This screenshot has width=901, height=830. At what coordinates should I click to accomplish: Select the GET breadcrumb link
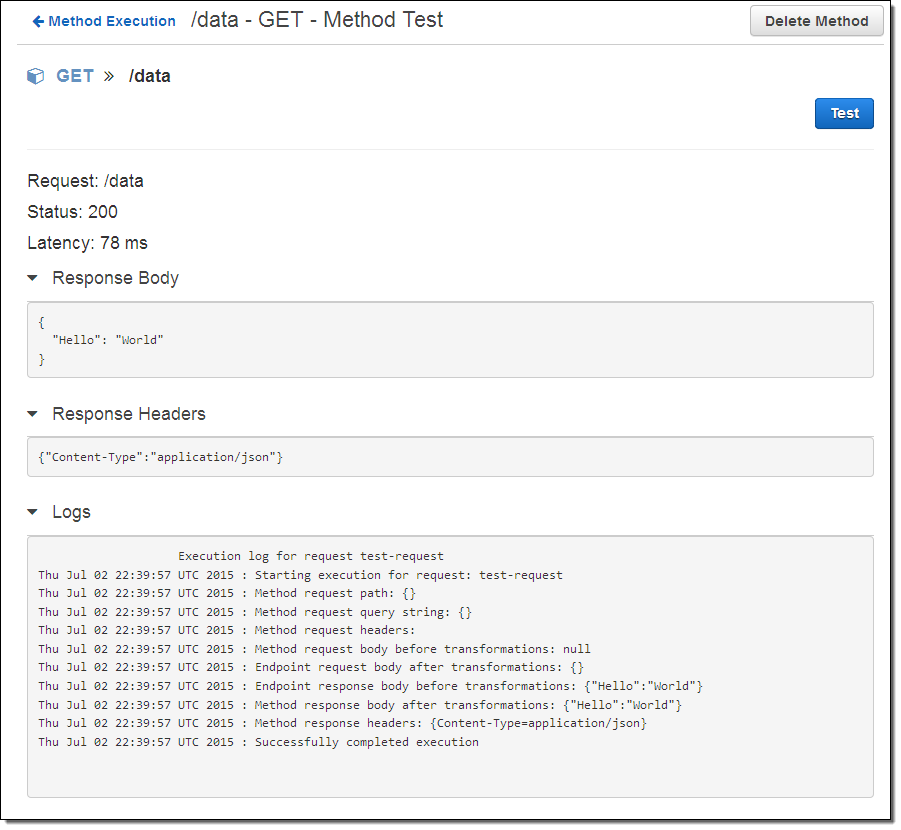(x=75, y=76)
